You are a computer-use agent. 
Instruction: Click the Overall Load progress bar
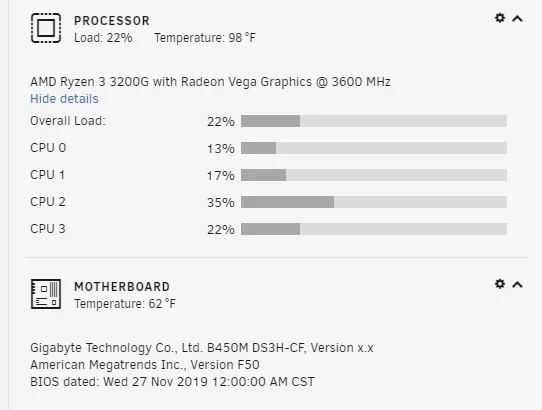point(374,121)
